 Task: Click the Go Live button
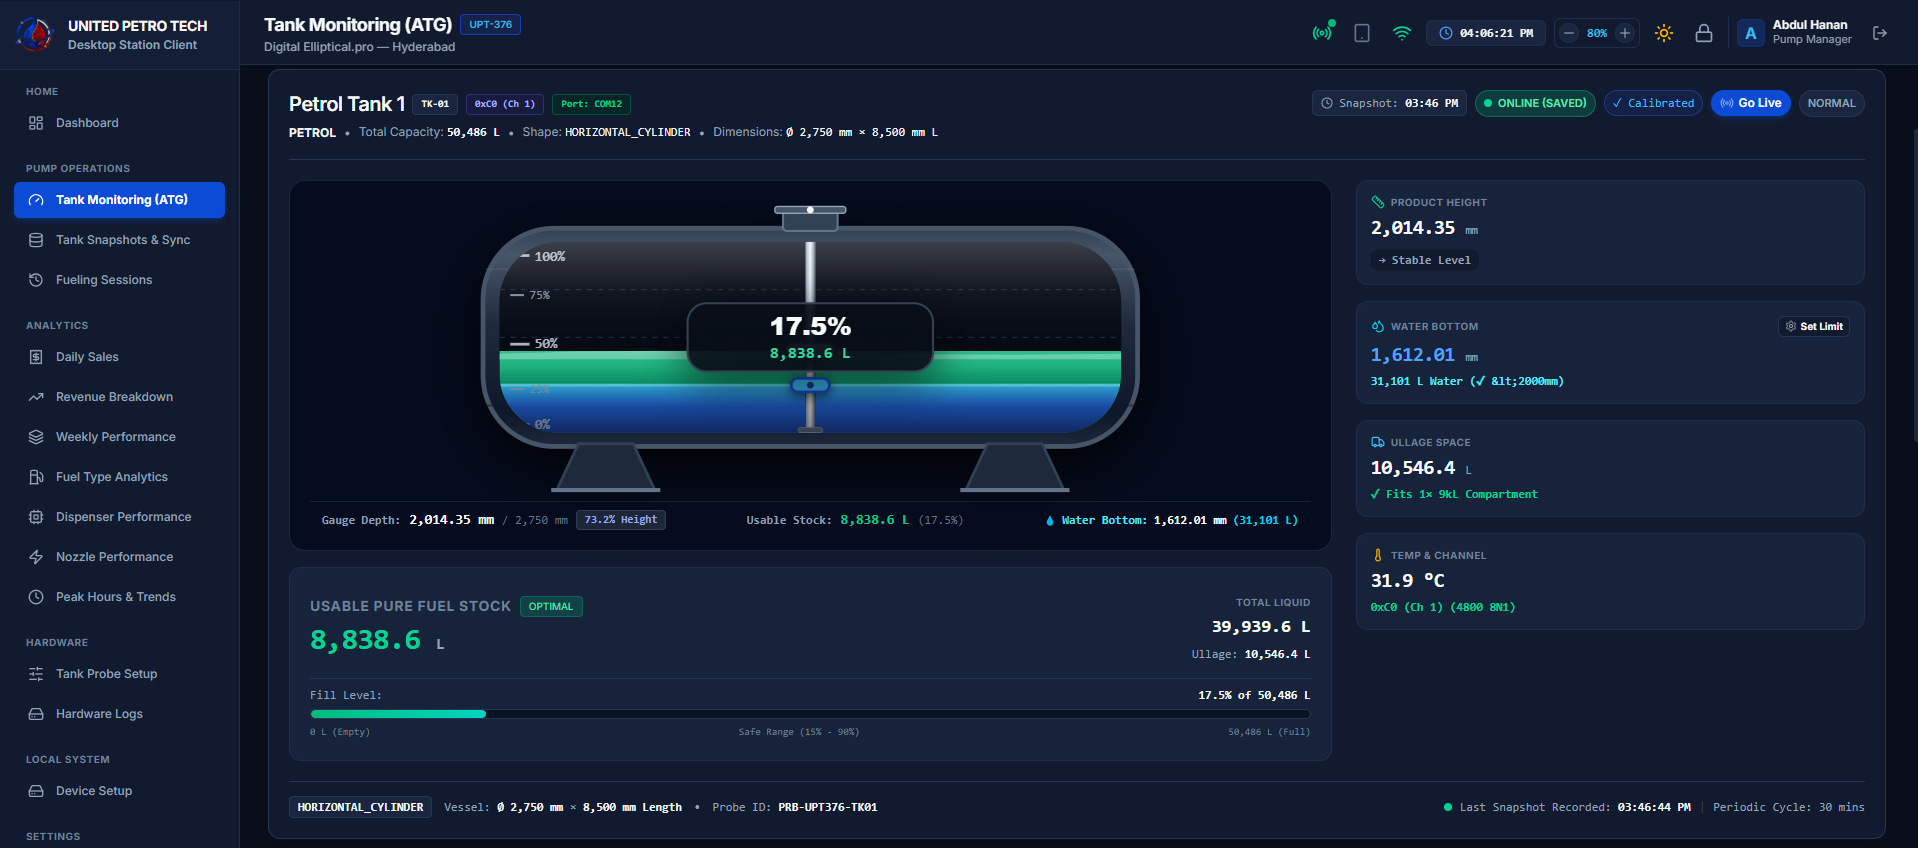click(x=1751, y=103)
